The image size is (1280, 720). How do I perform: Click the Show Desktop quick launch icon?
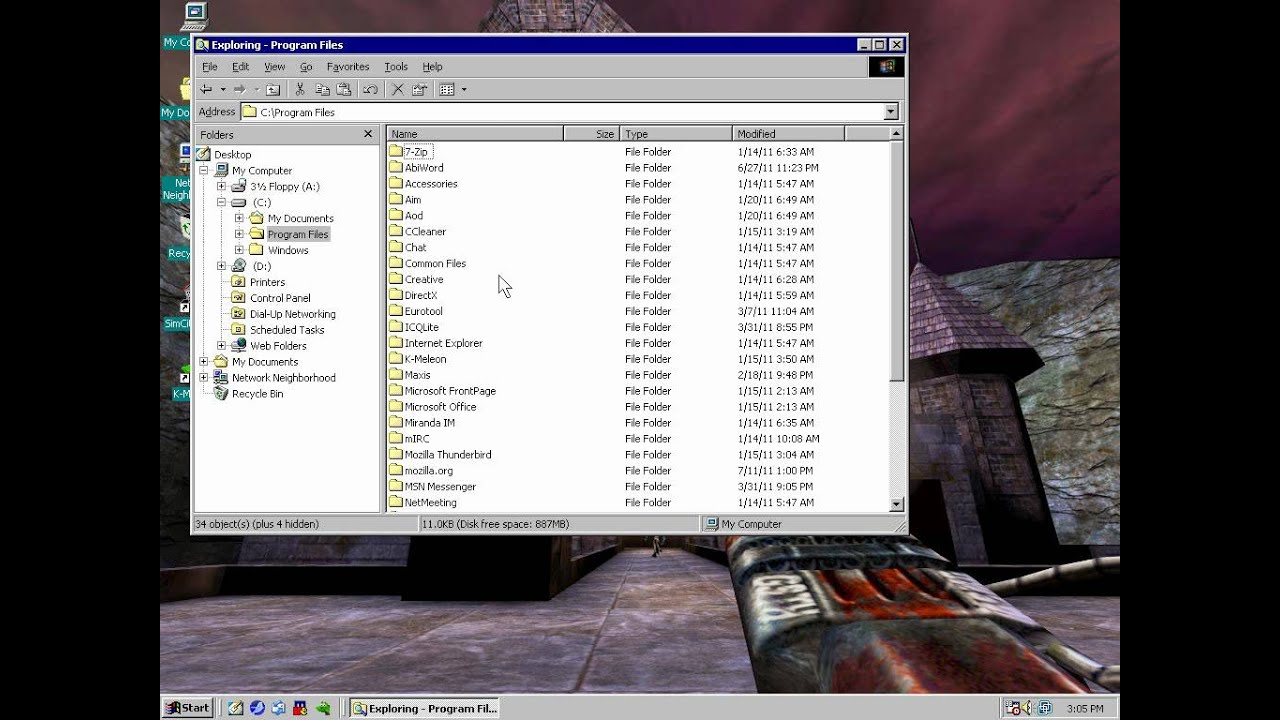[x=235, y=708]
